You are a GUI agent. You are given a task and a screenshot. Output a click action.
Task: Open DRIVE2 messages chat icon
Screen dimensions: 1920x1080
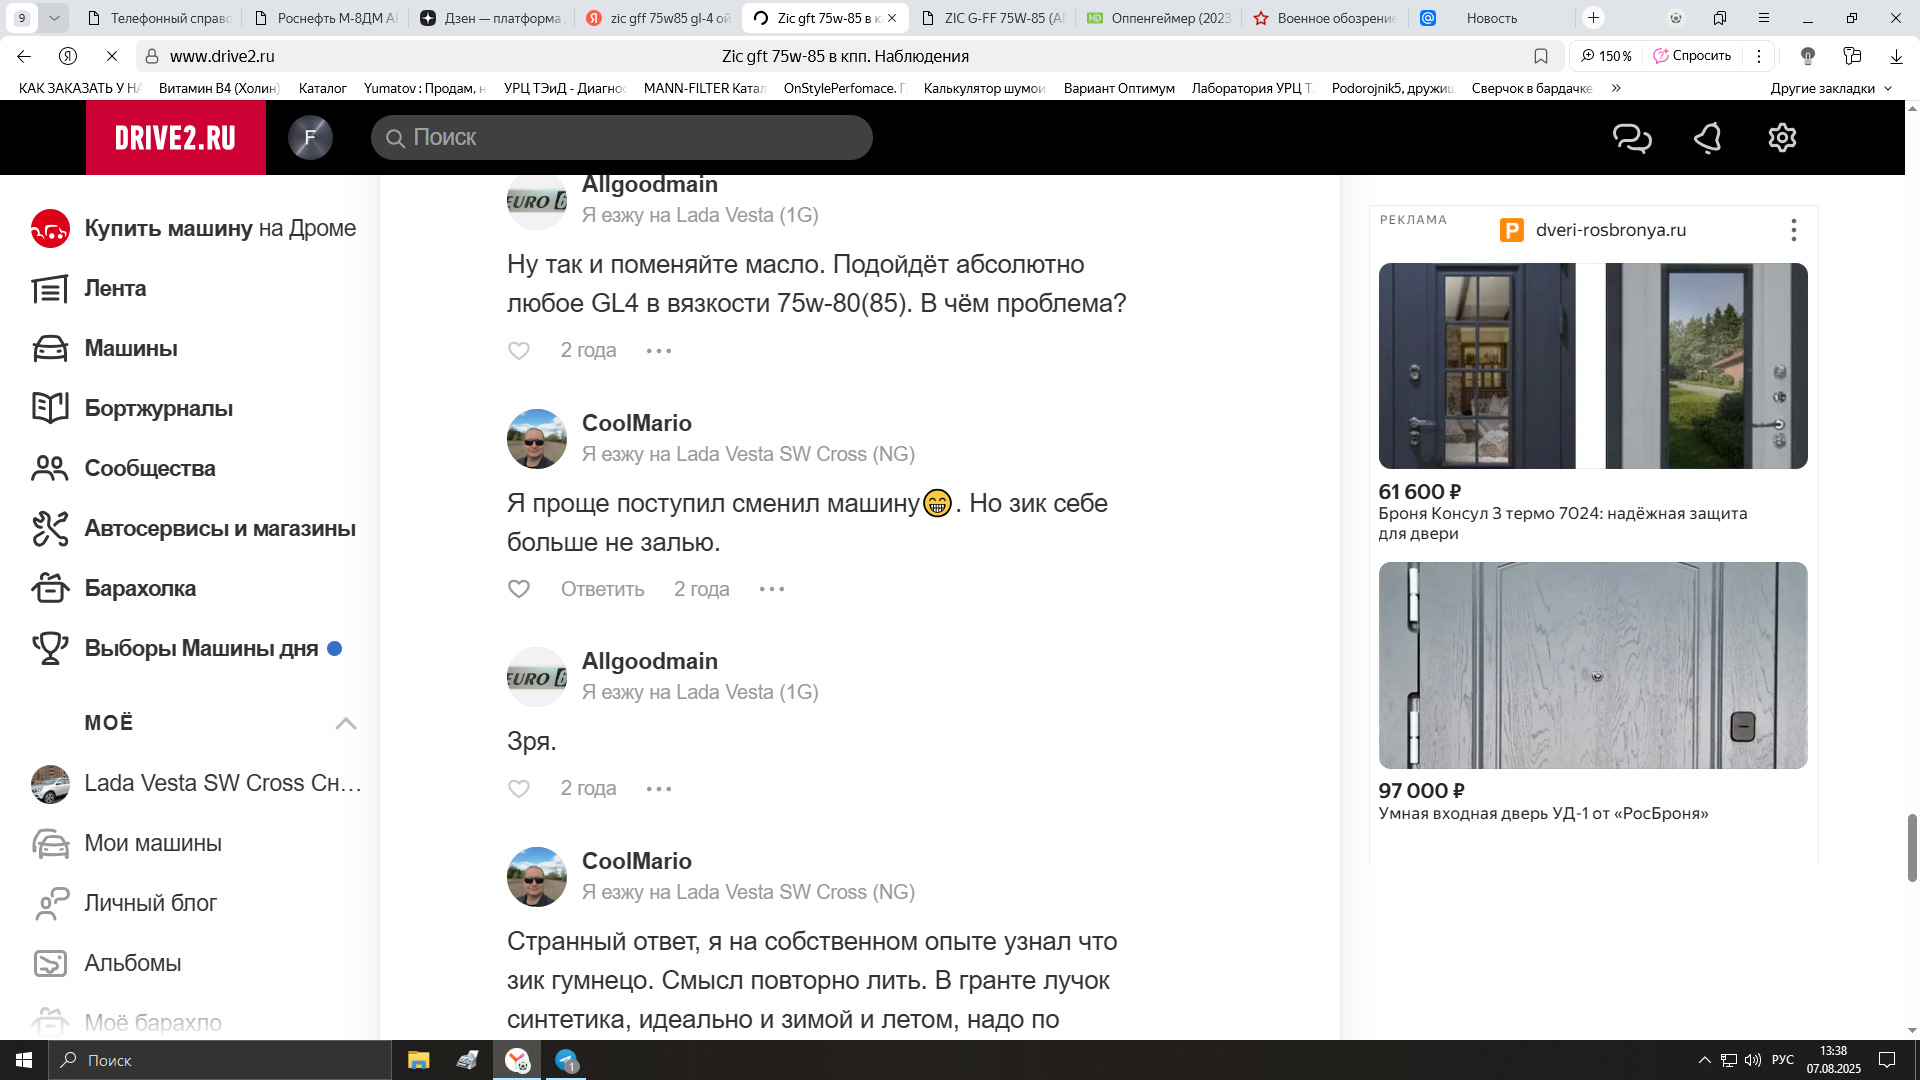[x=1632, y=138]
